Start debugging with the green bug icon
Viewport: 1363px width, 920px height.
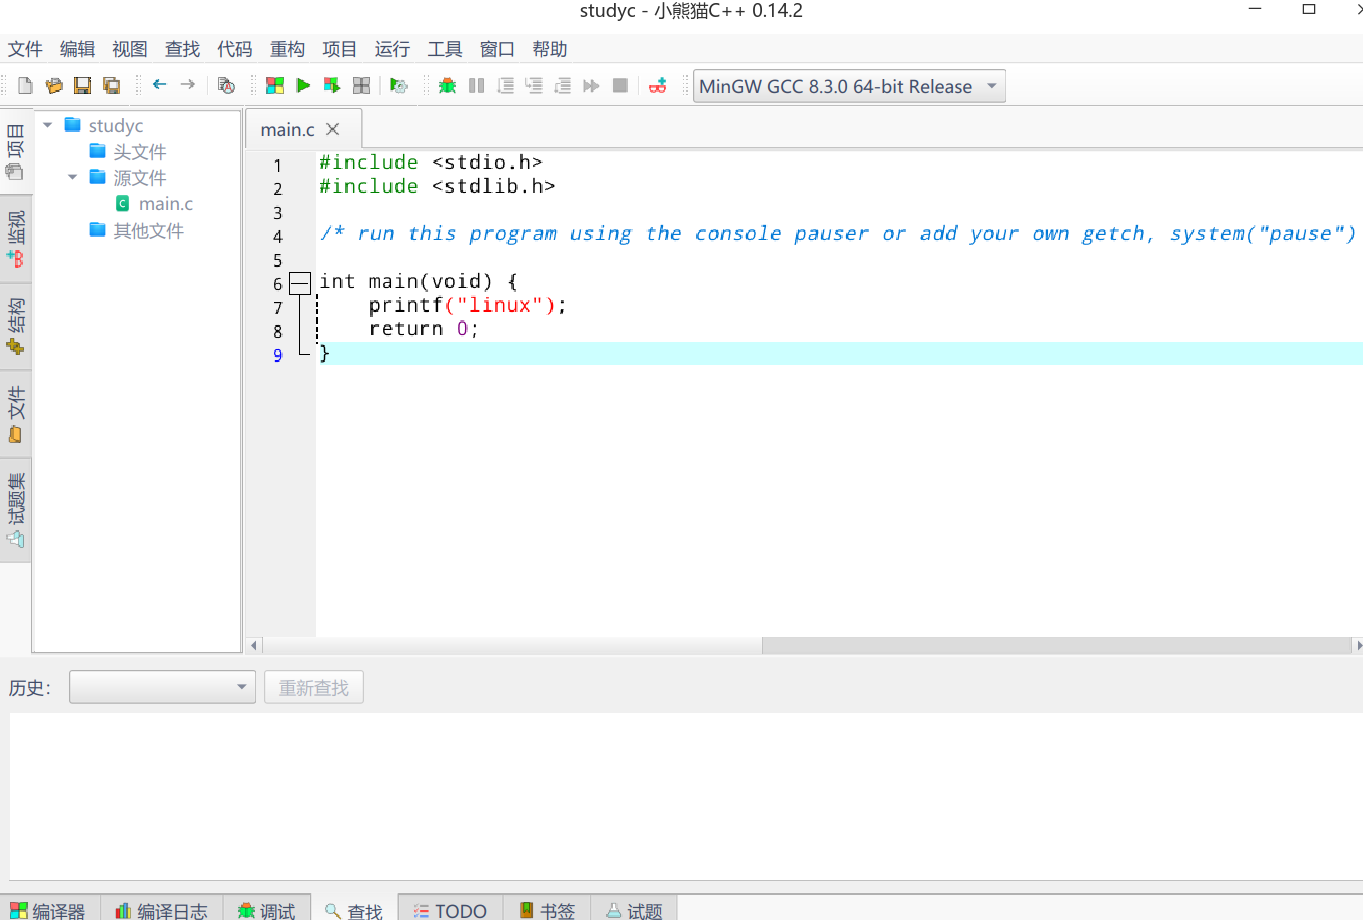coord(447,86)
